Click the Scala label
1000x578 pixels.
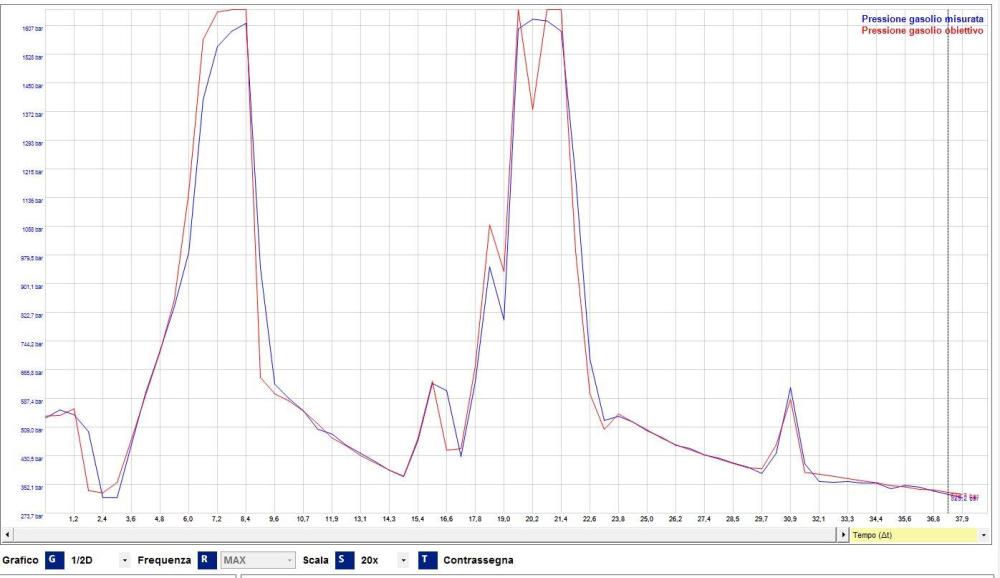(315, 560)
